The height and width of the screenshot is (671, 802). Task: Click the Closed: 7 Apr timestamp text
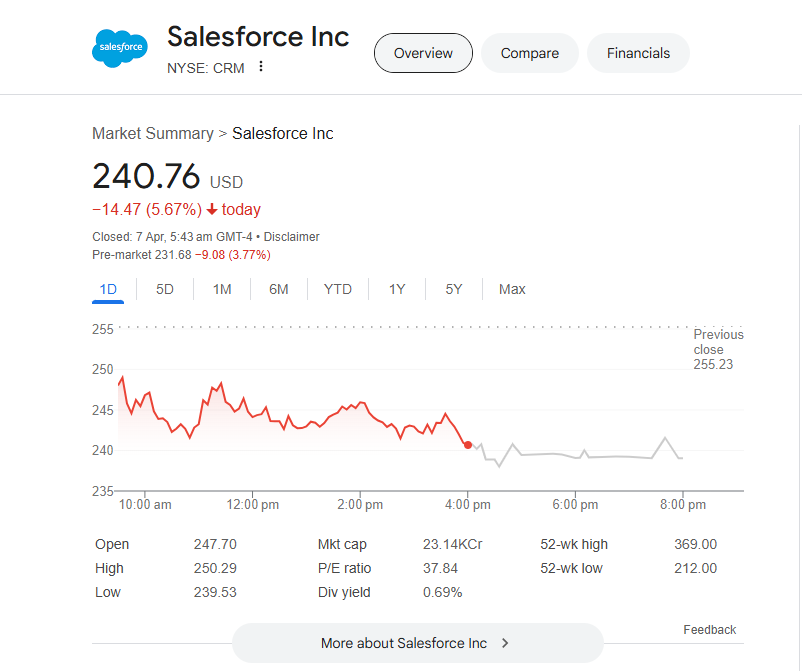pyautogui.click(x=172, y=237)
